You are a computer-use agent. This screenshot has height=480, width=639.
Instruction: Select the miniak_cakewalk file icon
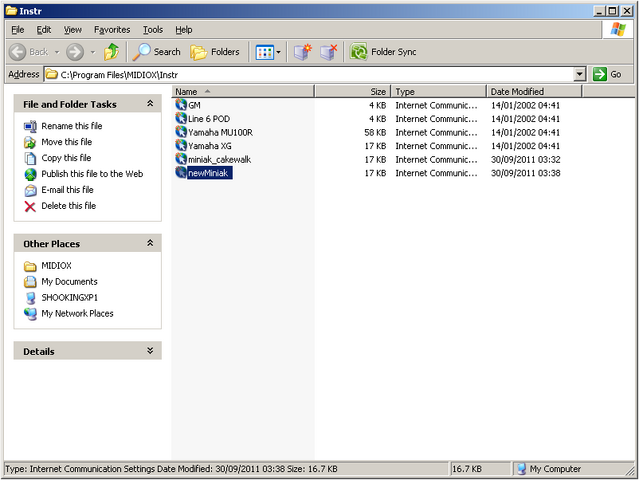pyautogui.click(x=181, y=159)
